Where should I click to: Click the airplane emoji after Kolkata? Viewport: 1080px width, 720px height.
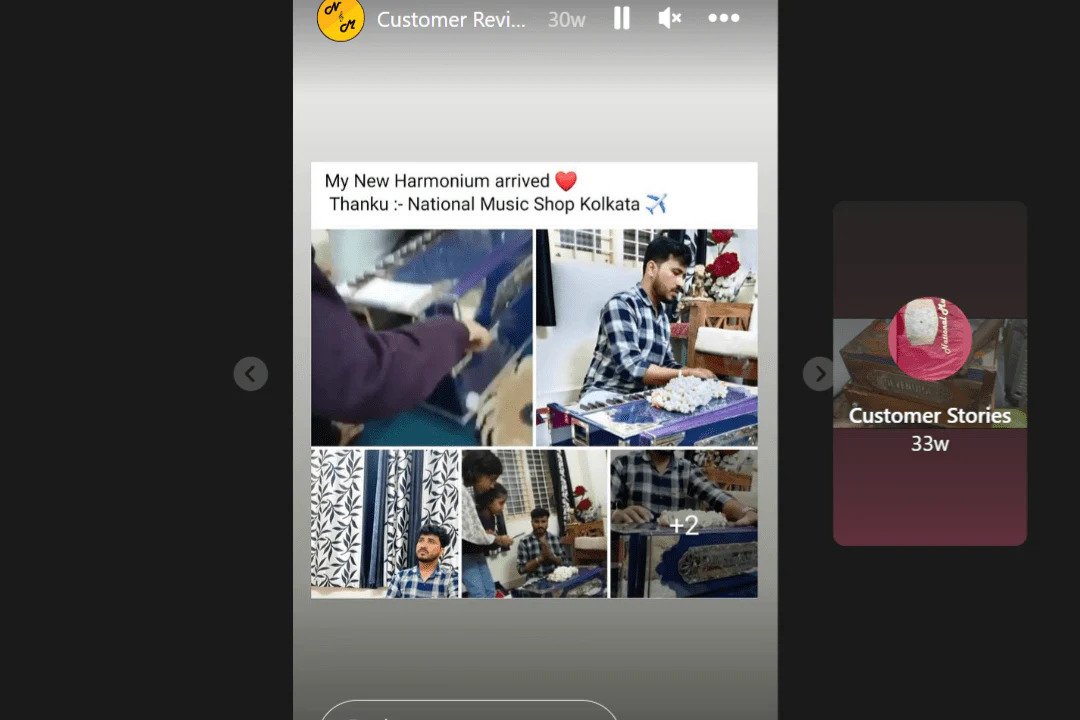coord(656,204)
